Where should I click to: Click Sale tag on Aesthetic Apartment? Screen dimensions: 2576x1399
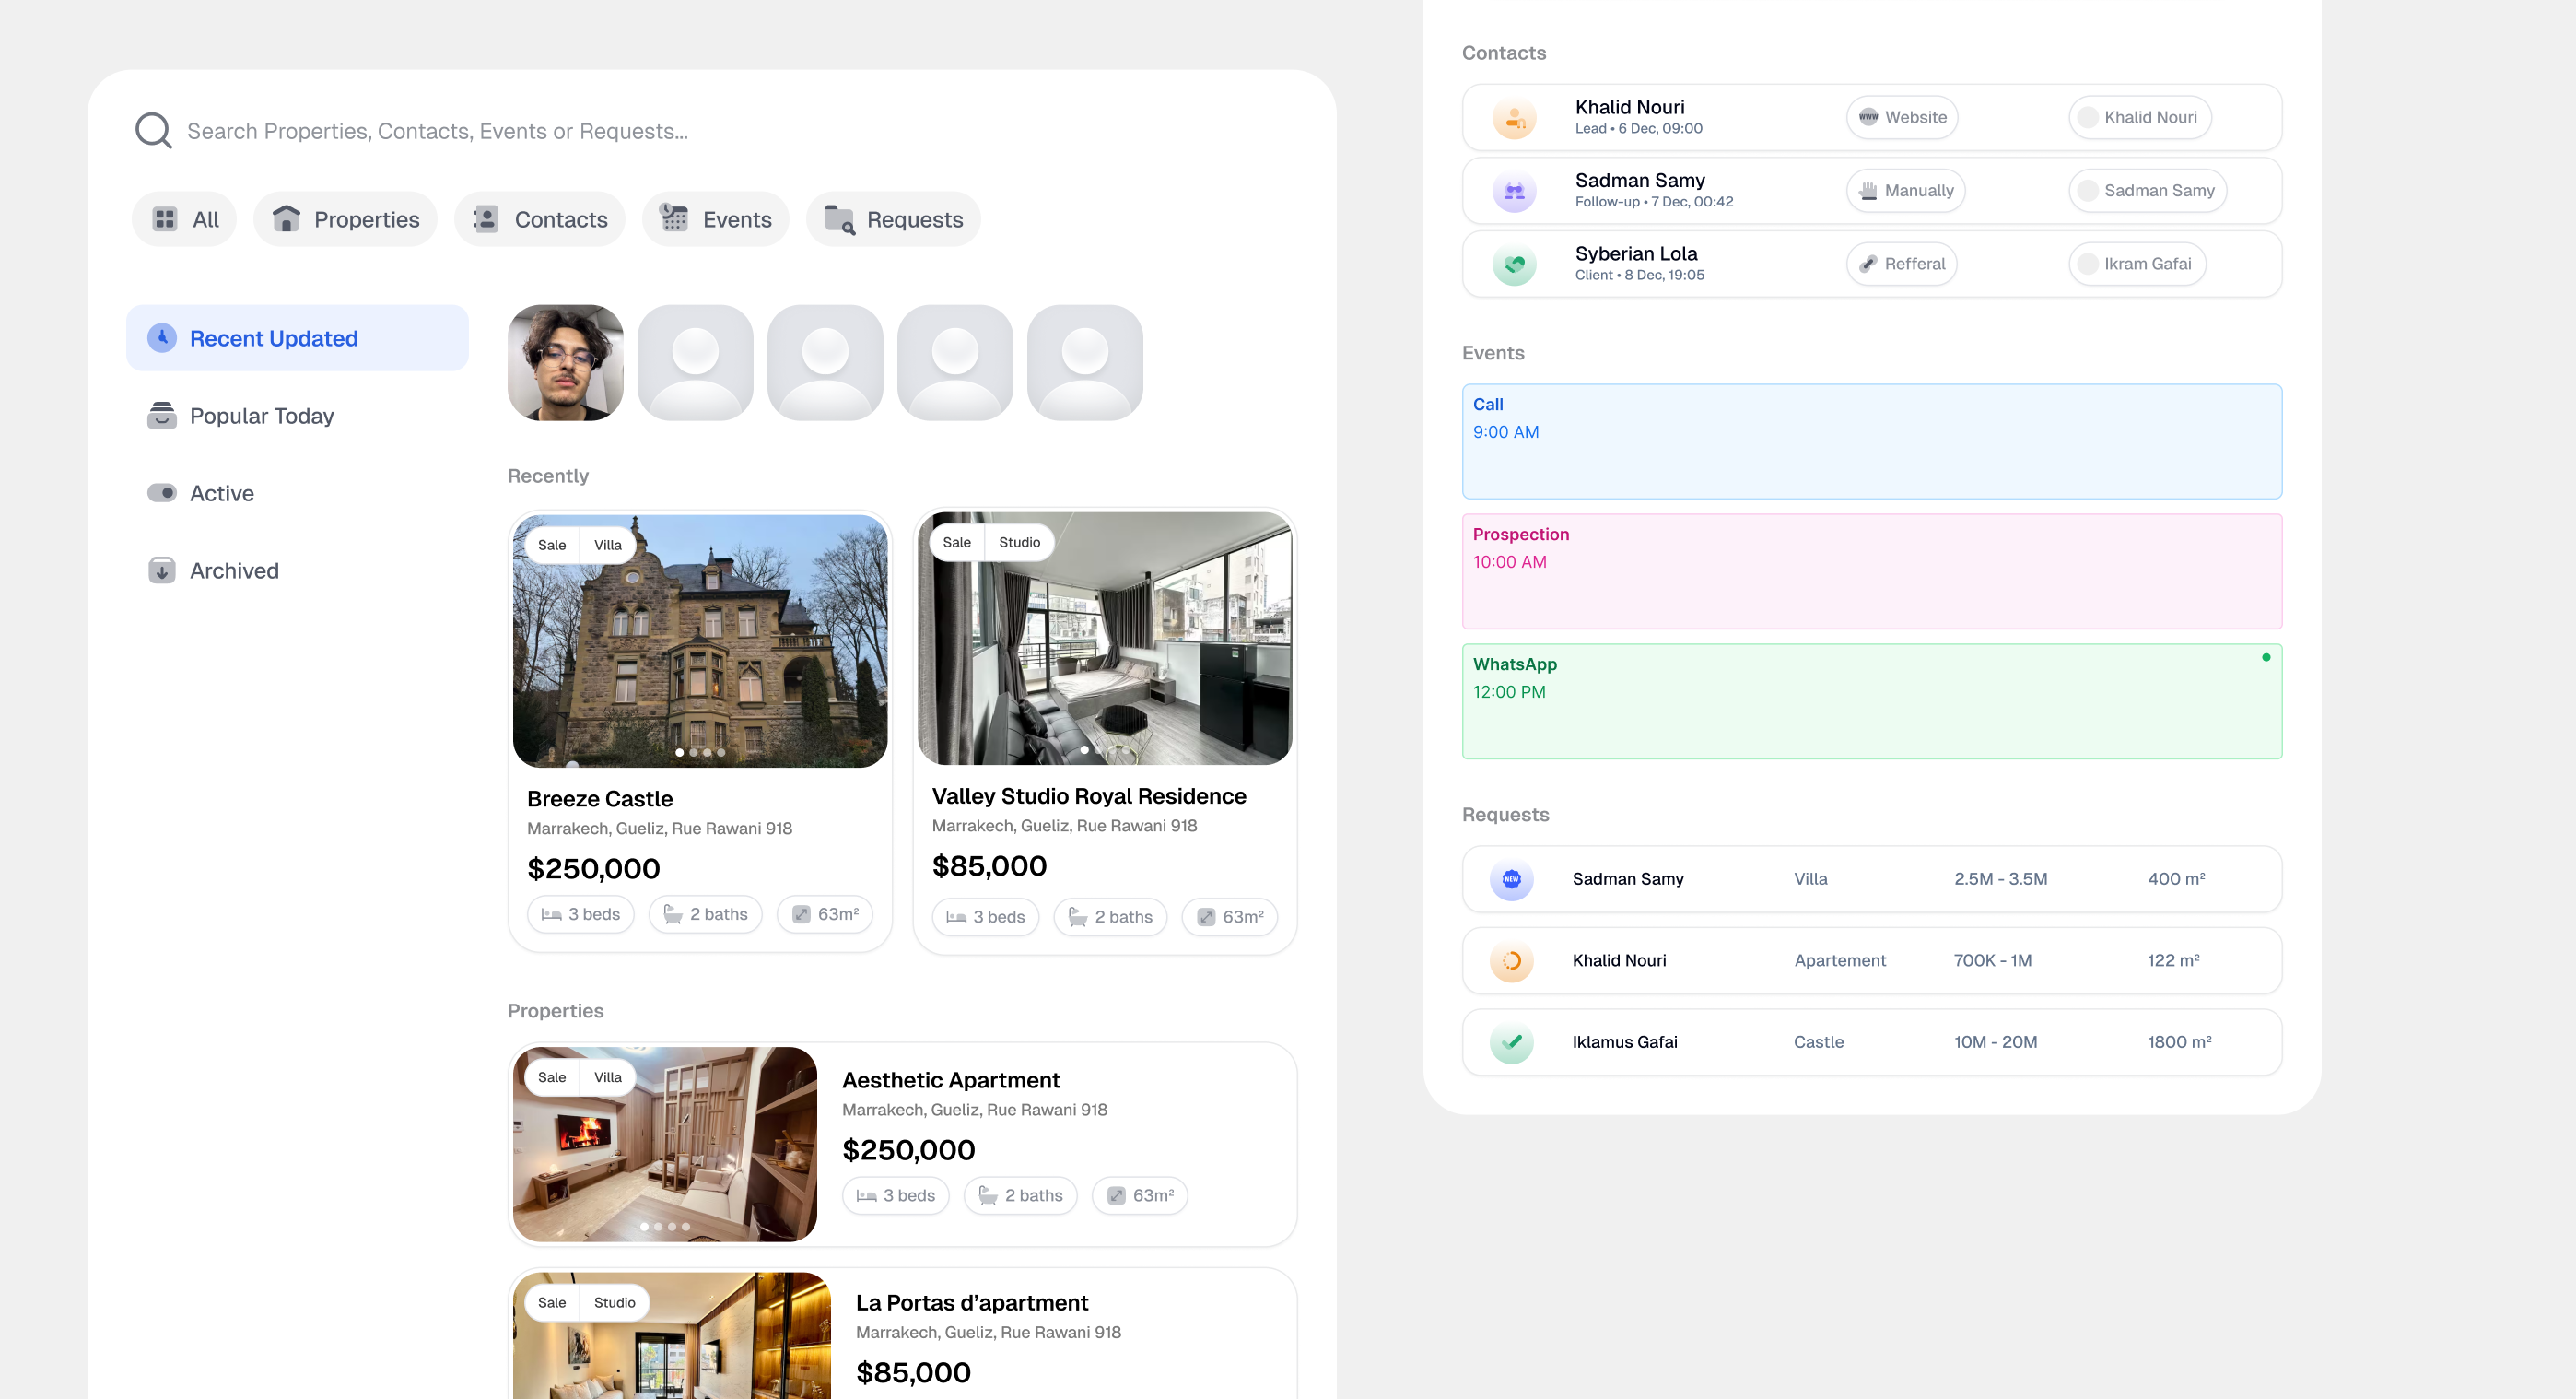click(x=552, y=1077)
